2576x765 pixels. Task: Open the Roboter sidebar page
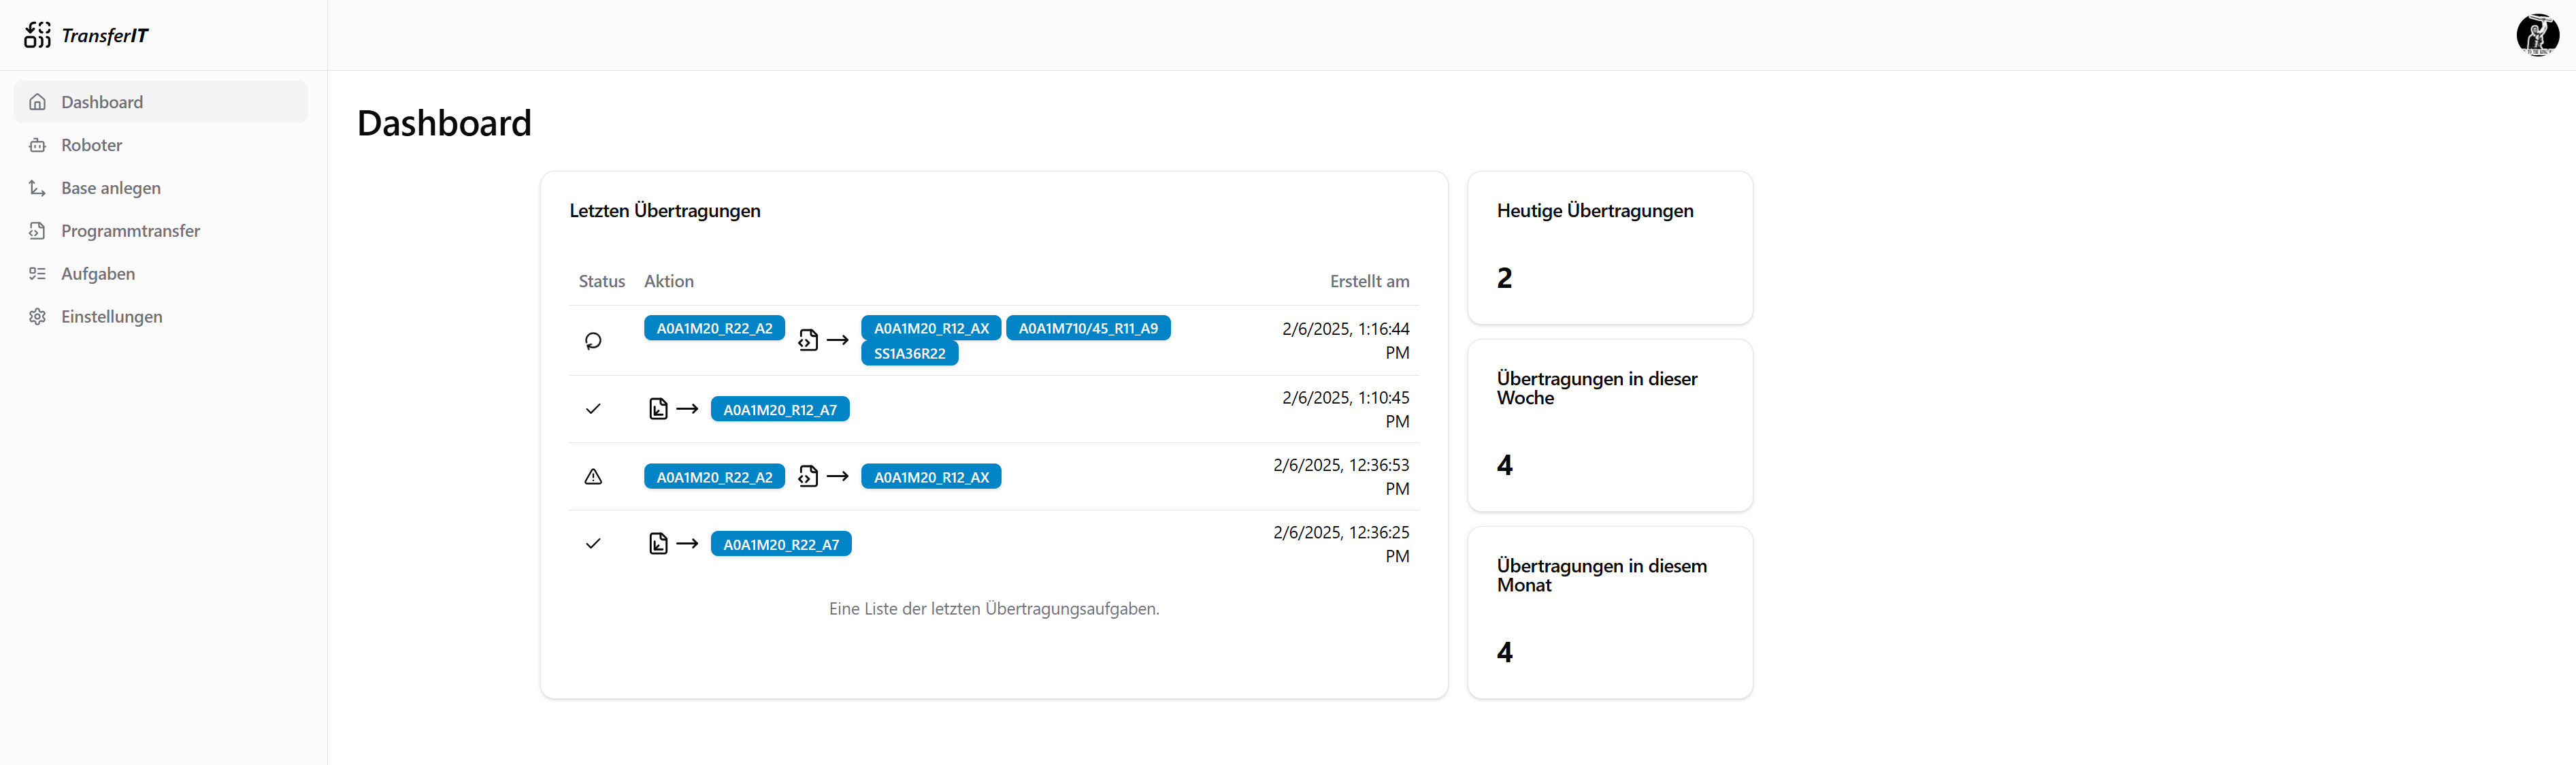pyautogui.click(x=91, y=145)
